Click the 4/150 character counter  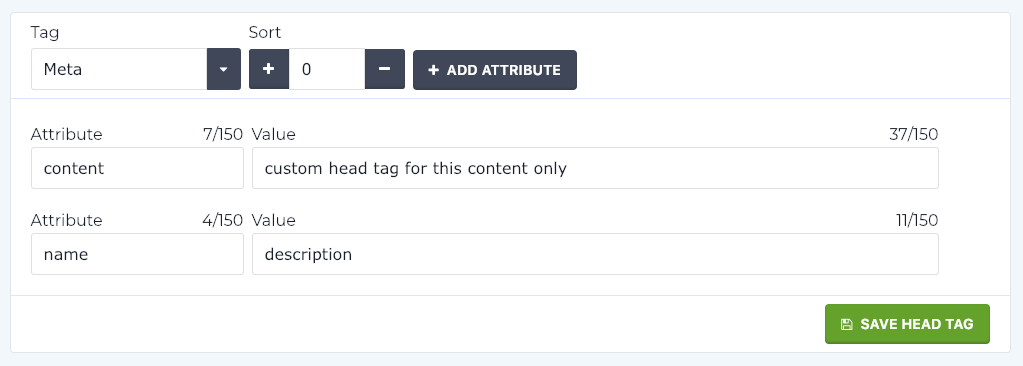click(x=222, y=221)
